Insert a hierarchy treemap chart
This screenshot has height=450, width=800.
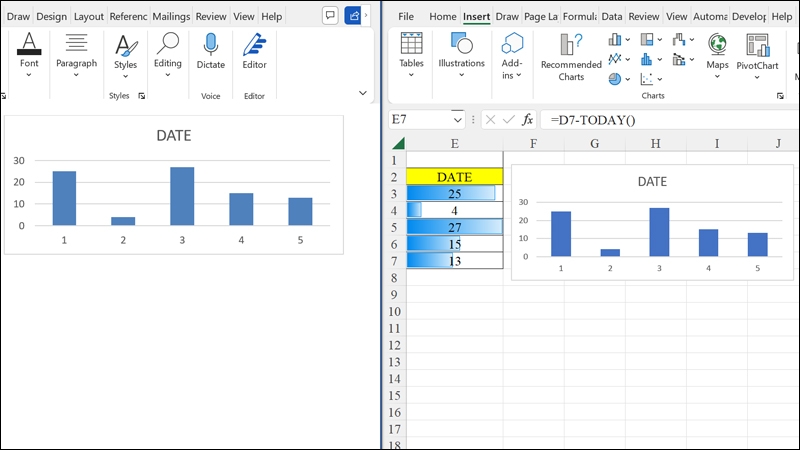tap(647, 39)
